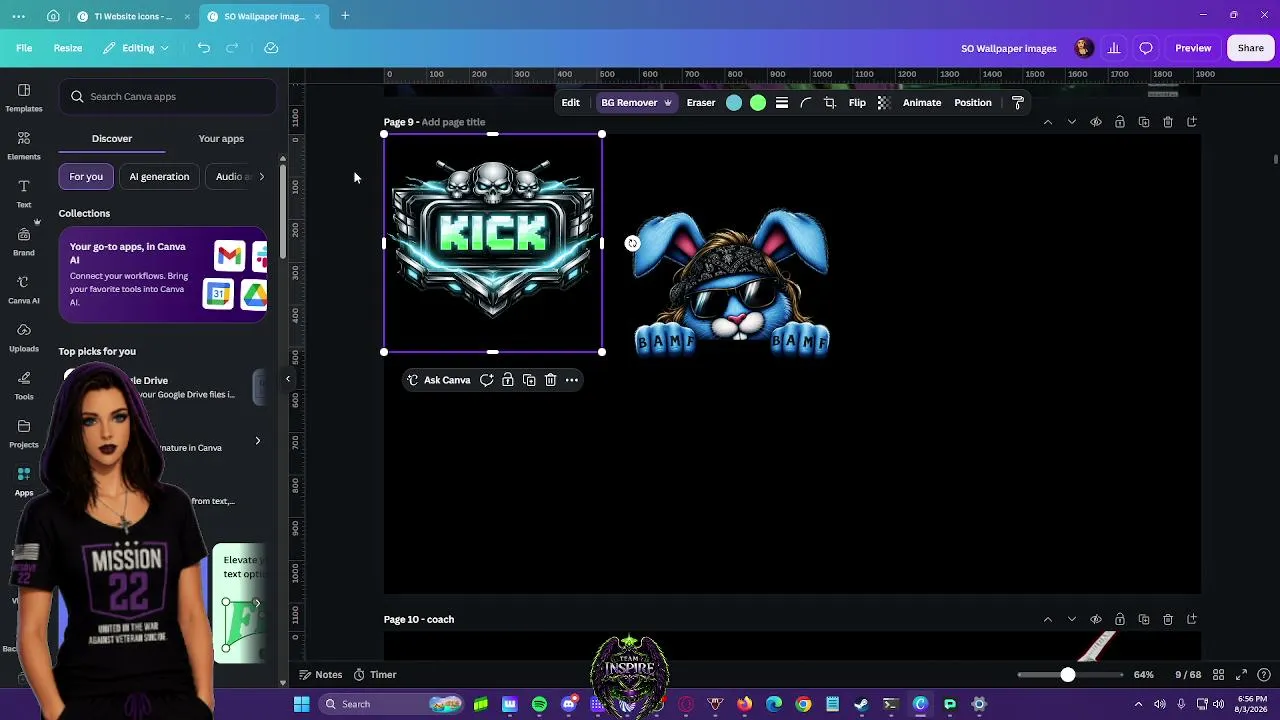The width and height of the screenshot is (1280, 720).
Task: Switch to the Your apps tab
Action: click(221, 139)
